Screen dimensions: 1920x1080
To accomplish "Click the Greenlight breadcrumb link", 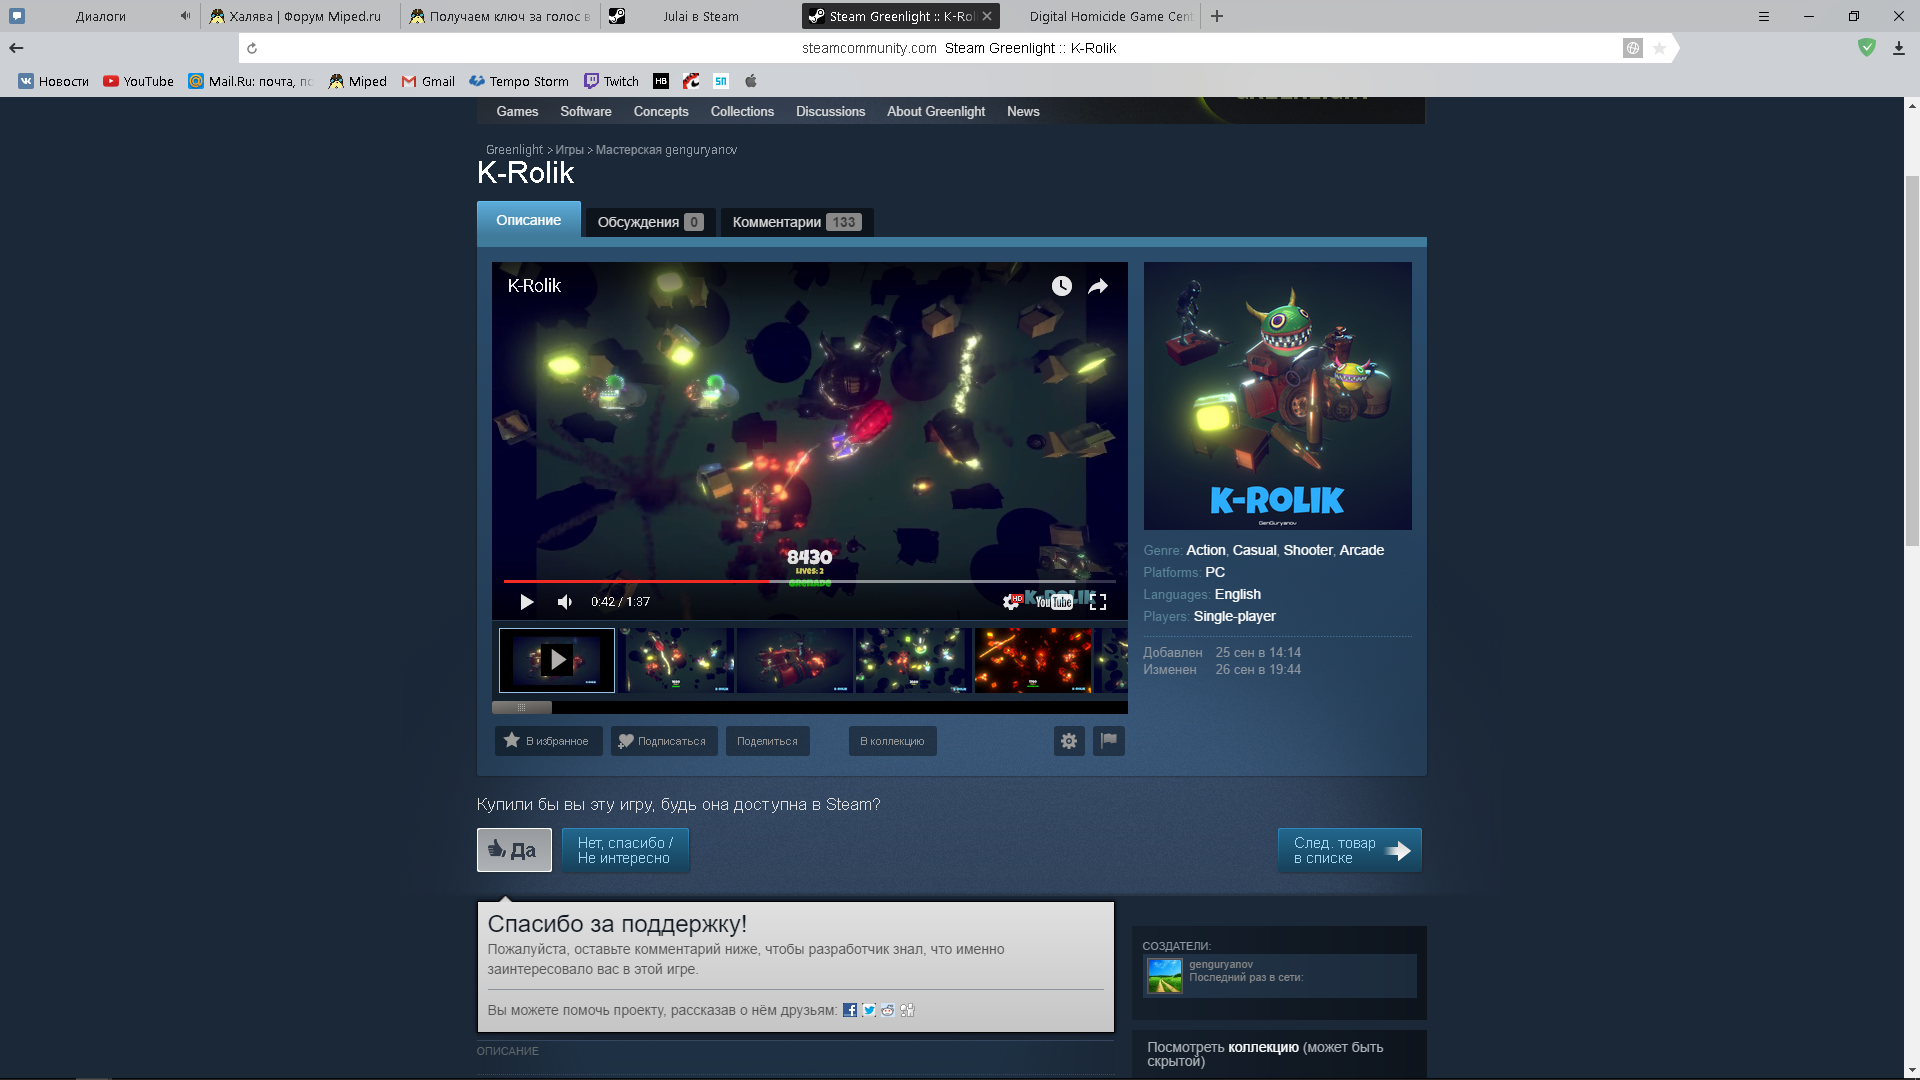I will pyautogui.click(x=514, y=150).
